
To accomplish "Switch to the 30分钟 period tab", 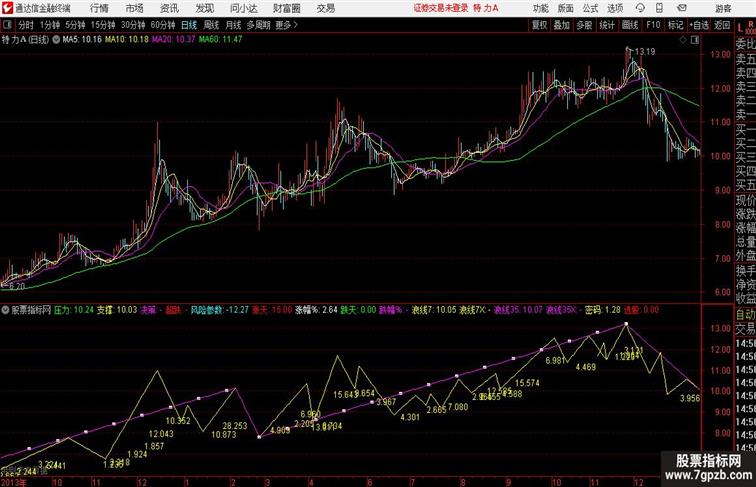I will 133,25.
